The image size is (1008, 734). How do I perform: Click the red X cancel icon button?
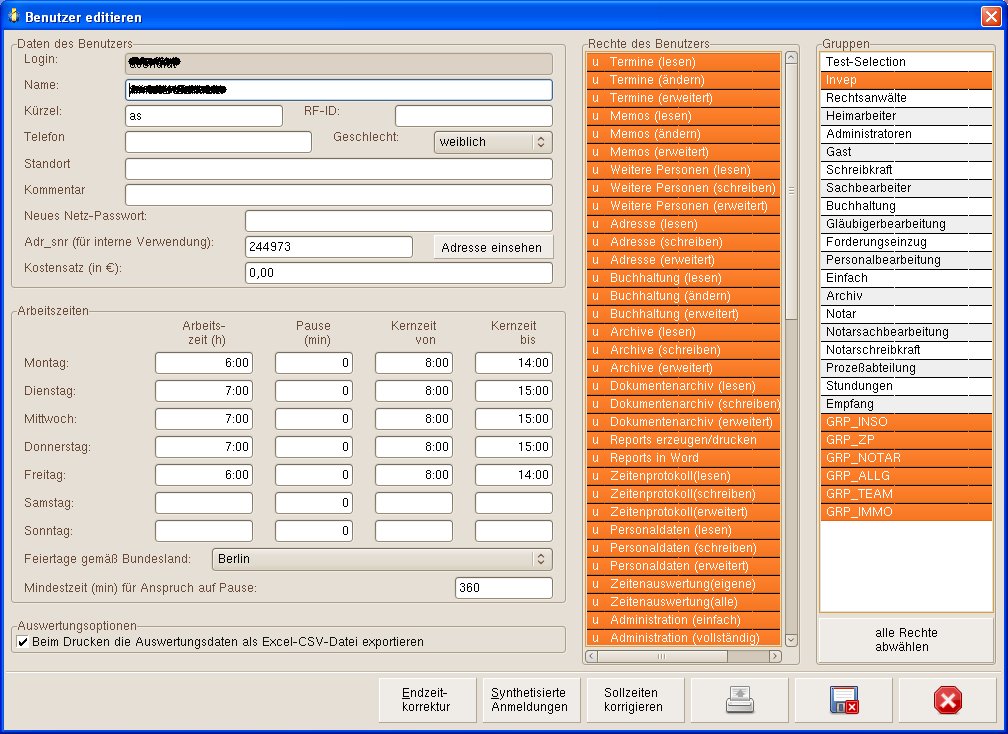948,700
